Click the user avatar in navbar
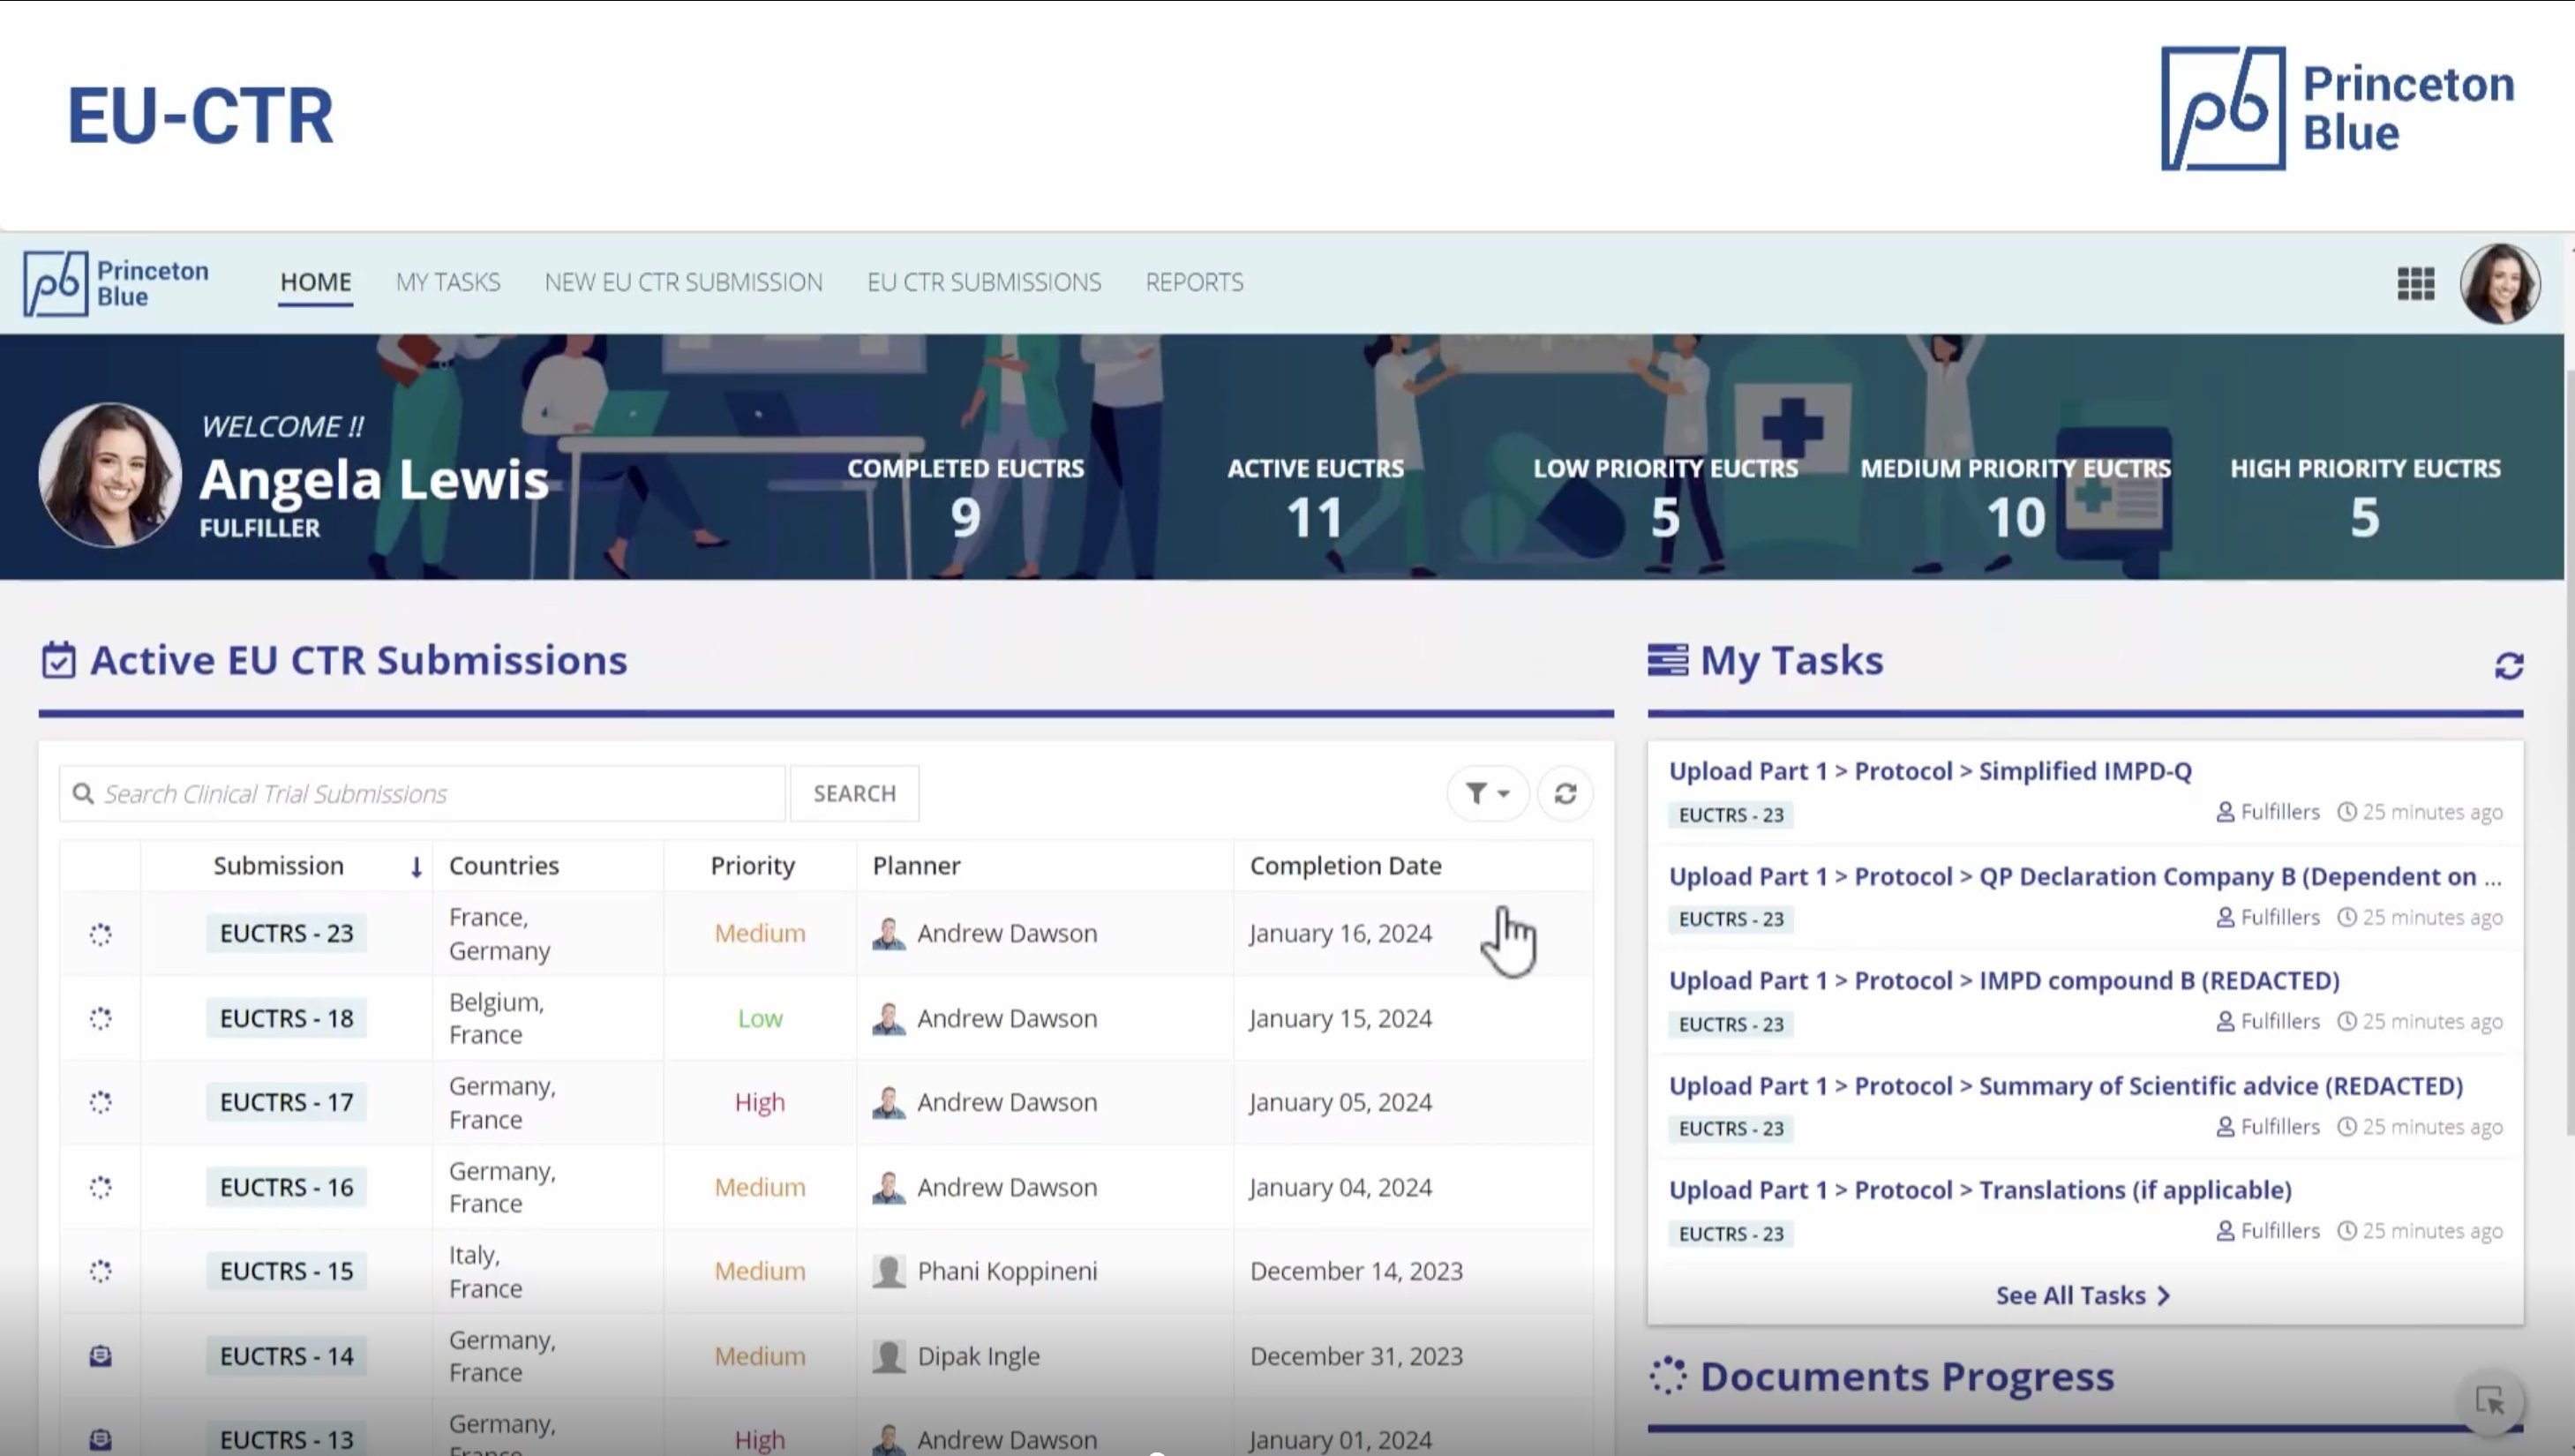The height and width of the screenshot is (1456, 2575). coord(2499,283)
